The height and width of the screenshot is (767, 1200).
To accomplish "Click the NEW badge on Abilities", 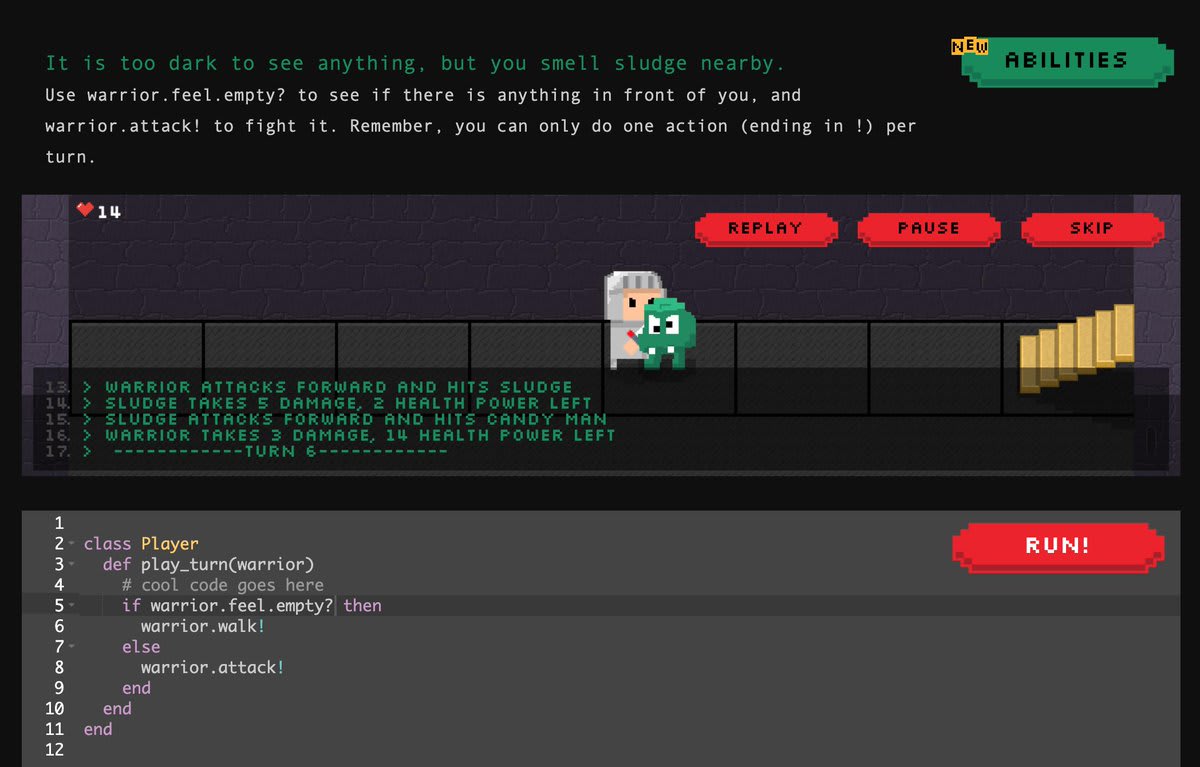I will click(969, 46).
